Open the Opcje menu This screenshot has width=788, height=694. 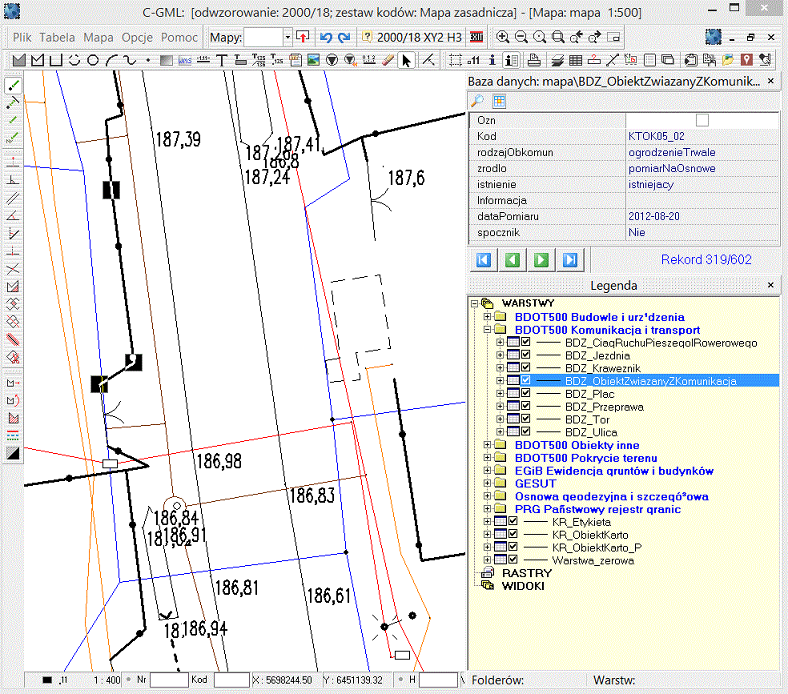click(137, 36)
